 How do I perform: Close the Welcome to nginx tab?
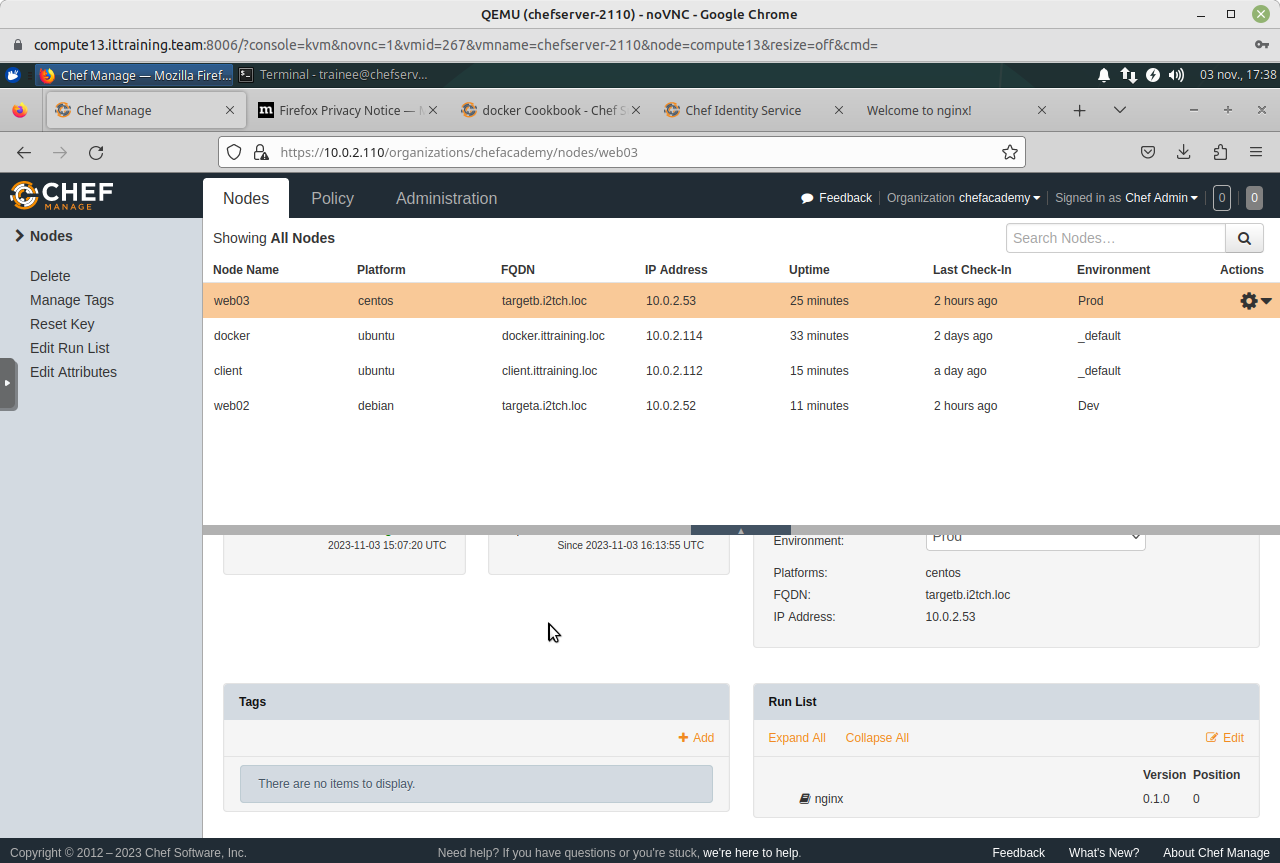(1041, 110)
